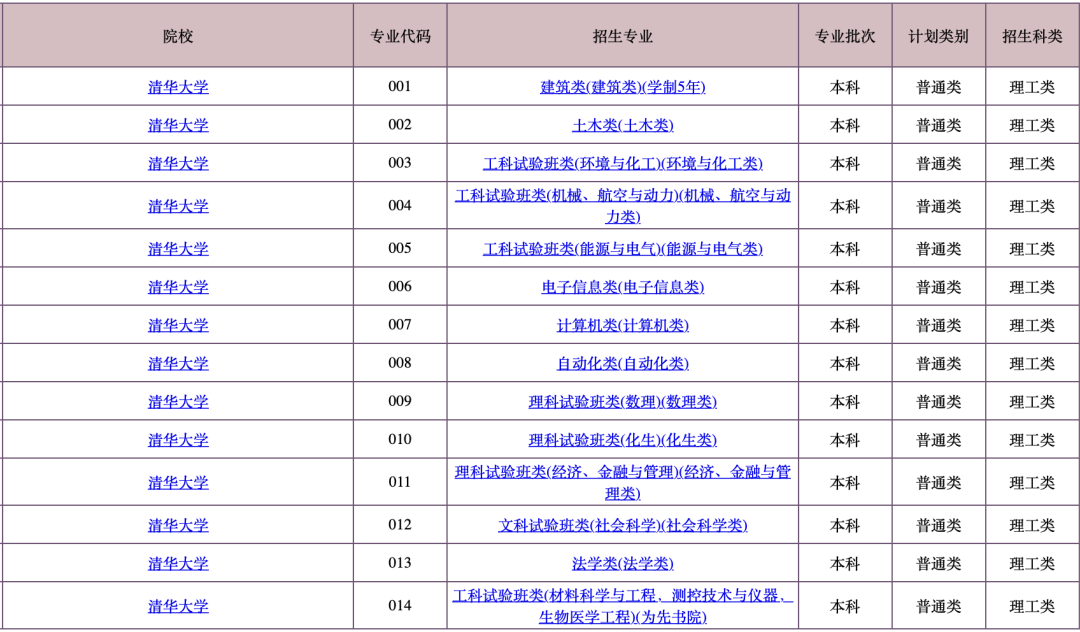Click the 招生科类 column header
The height and width of the screenshot is (632, 1080).
click(1032, 36)
